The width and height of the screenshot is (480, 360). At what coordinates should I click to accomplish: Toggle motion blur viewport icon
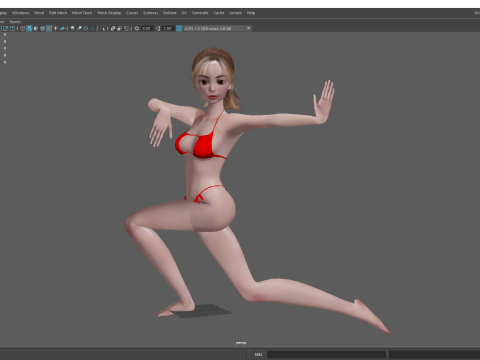pos(79,28)
